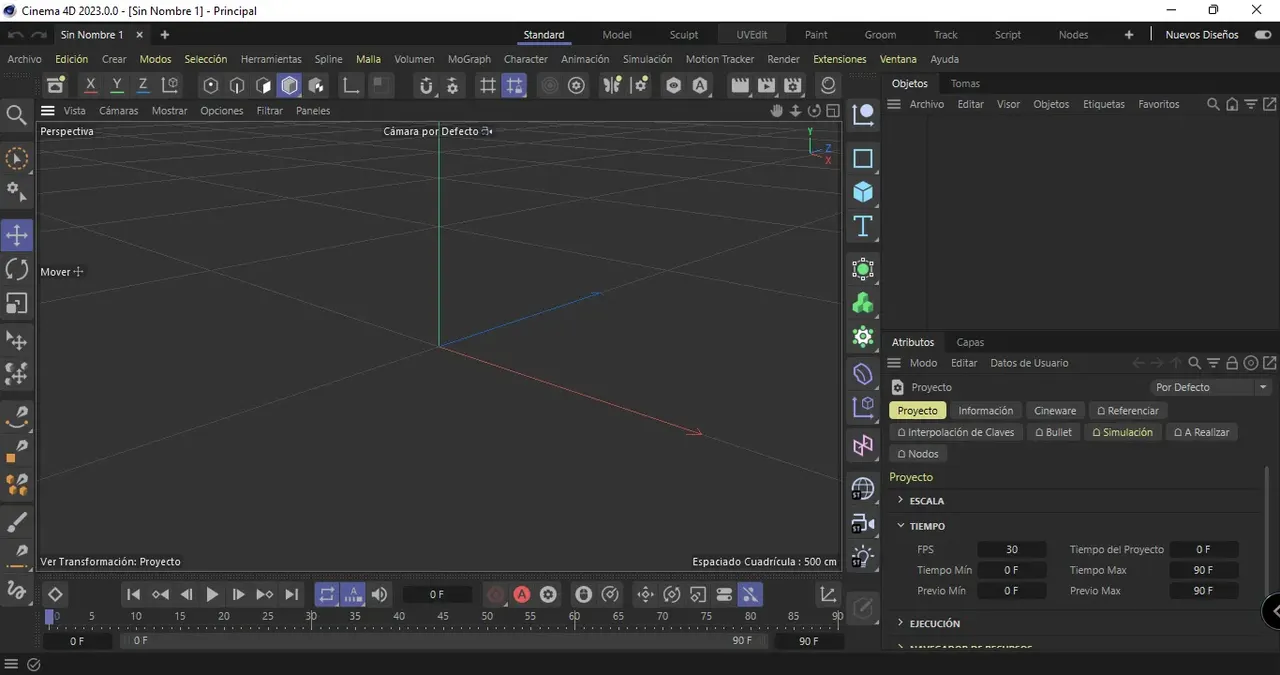Click the current frame field showing 0 F
Screen dimensions: 1280x675
pyautogui.click(x=437, y=595)
